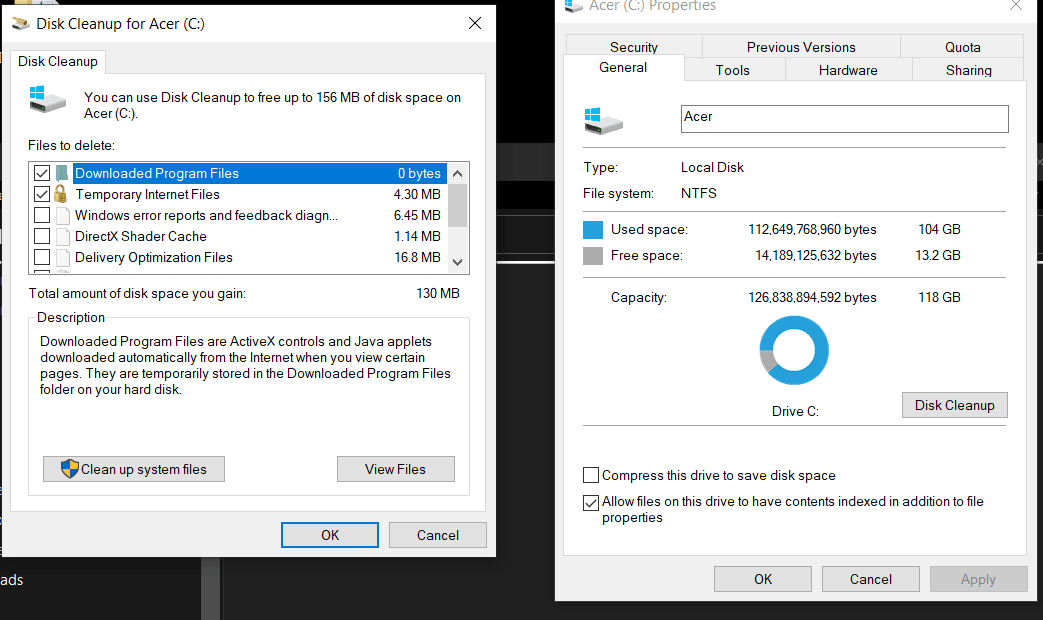Click Disk Cleanup in the Properties window

[x=954, y=405]
